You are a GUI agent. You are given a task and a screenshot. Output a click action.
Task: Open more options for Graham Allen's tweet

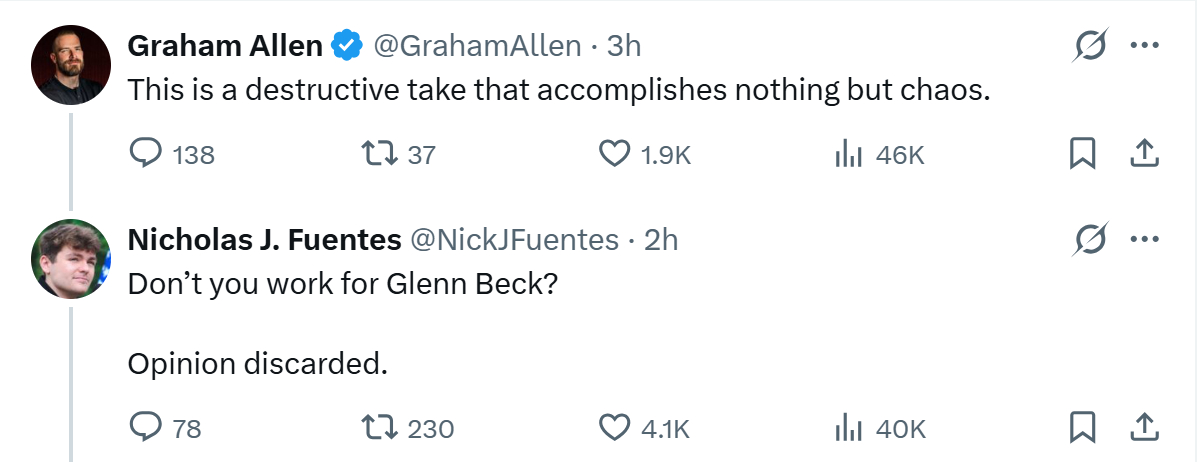click(1143, 46)
